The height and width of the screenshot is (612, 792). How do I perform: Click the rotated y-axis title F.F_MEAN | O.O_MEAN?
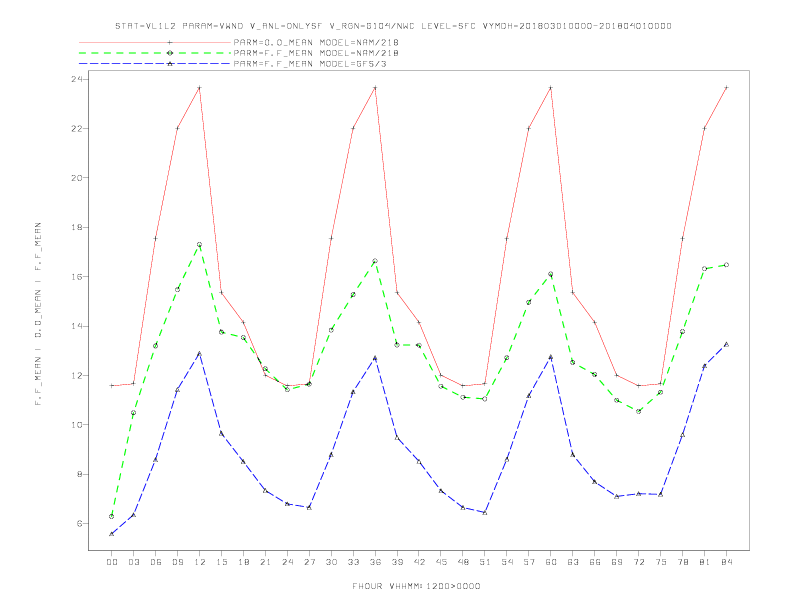pos(38,314)
